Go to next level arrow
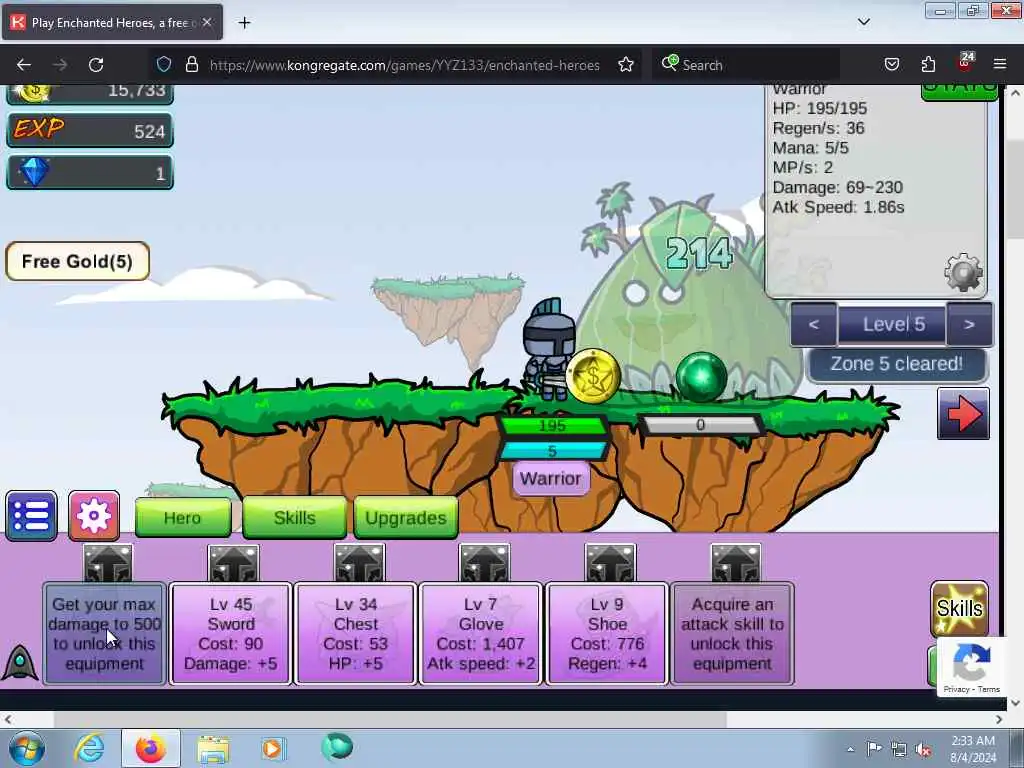This screenshot has height=768, width=1024. (969, 324)
